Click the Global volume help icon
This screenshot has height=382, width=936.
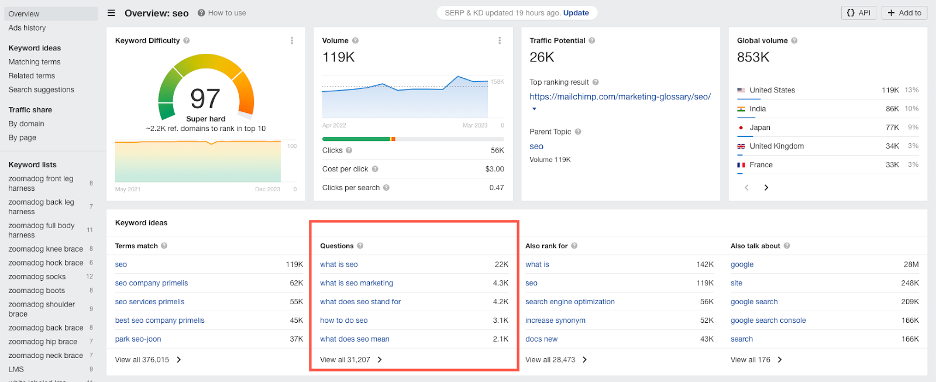click(794, 41)
